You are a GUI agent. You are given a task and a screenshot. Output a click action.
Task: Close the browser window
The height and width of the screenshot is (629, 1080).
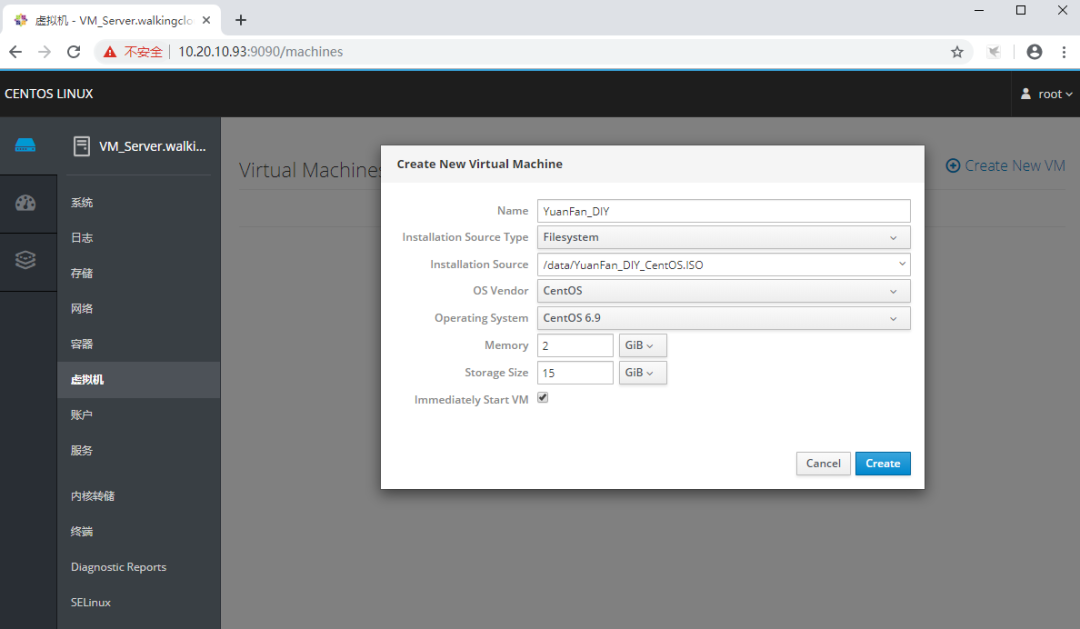[x=1062, y=10]
